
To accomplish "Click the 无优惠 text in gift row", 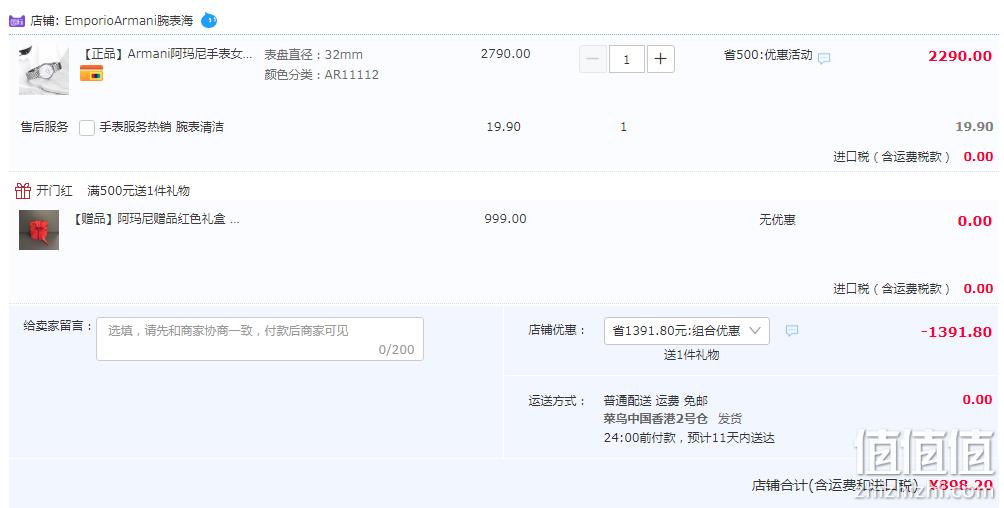I will pyautogui.click(x=777, y=220).
